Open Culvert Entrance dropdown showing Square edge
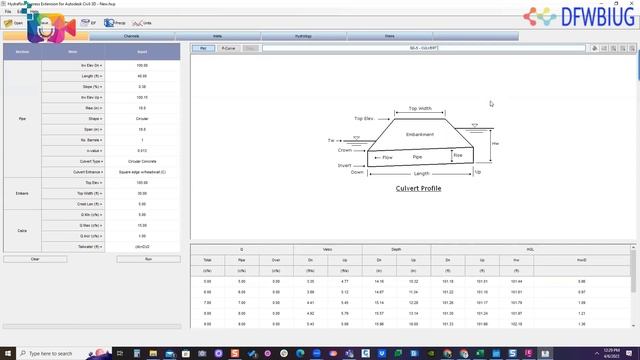 pyautogui.click(x=142, y=172)
